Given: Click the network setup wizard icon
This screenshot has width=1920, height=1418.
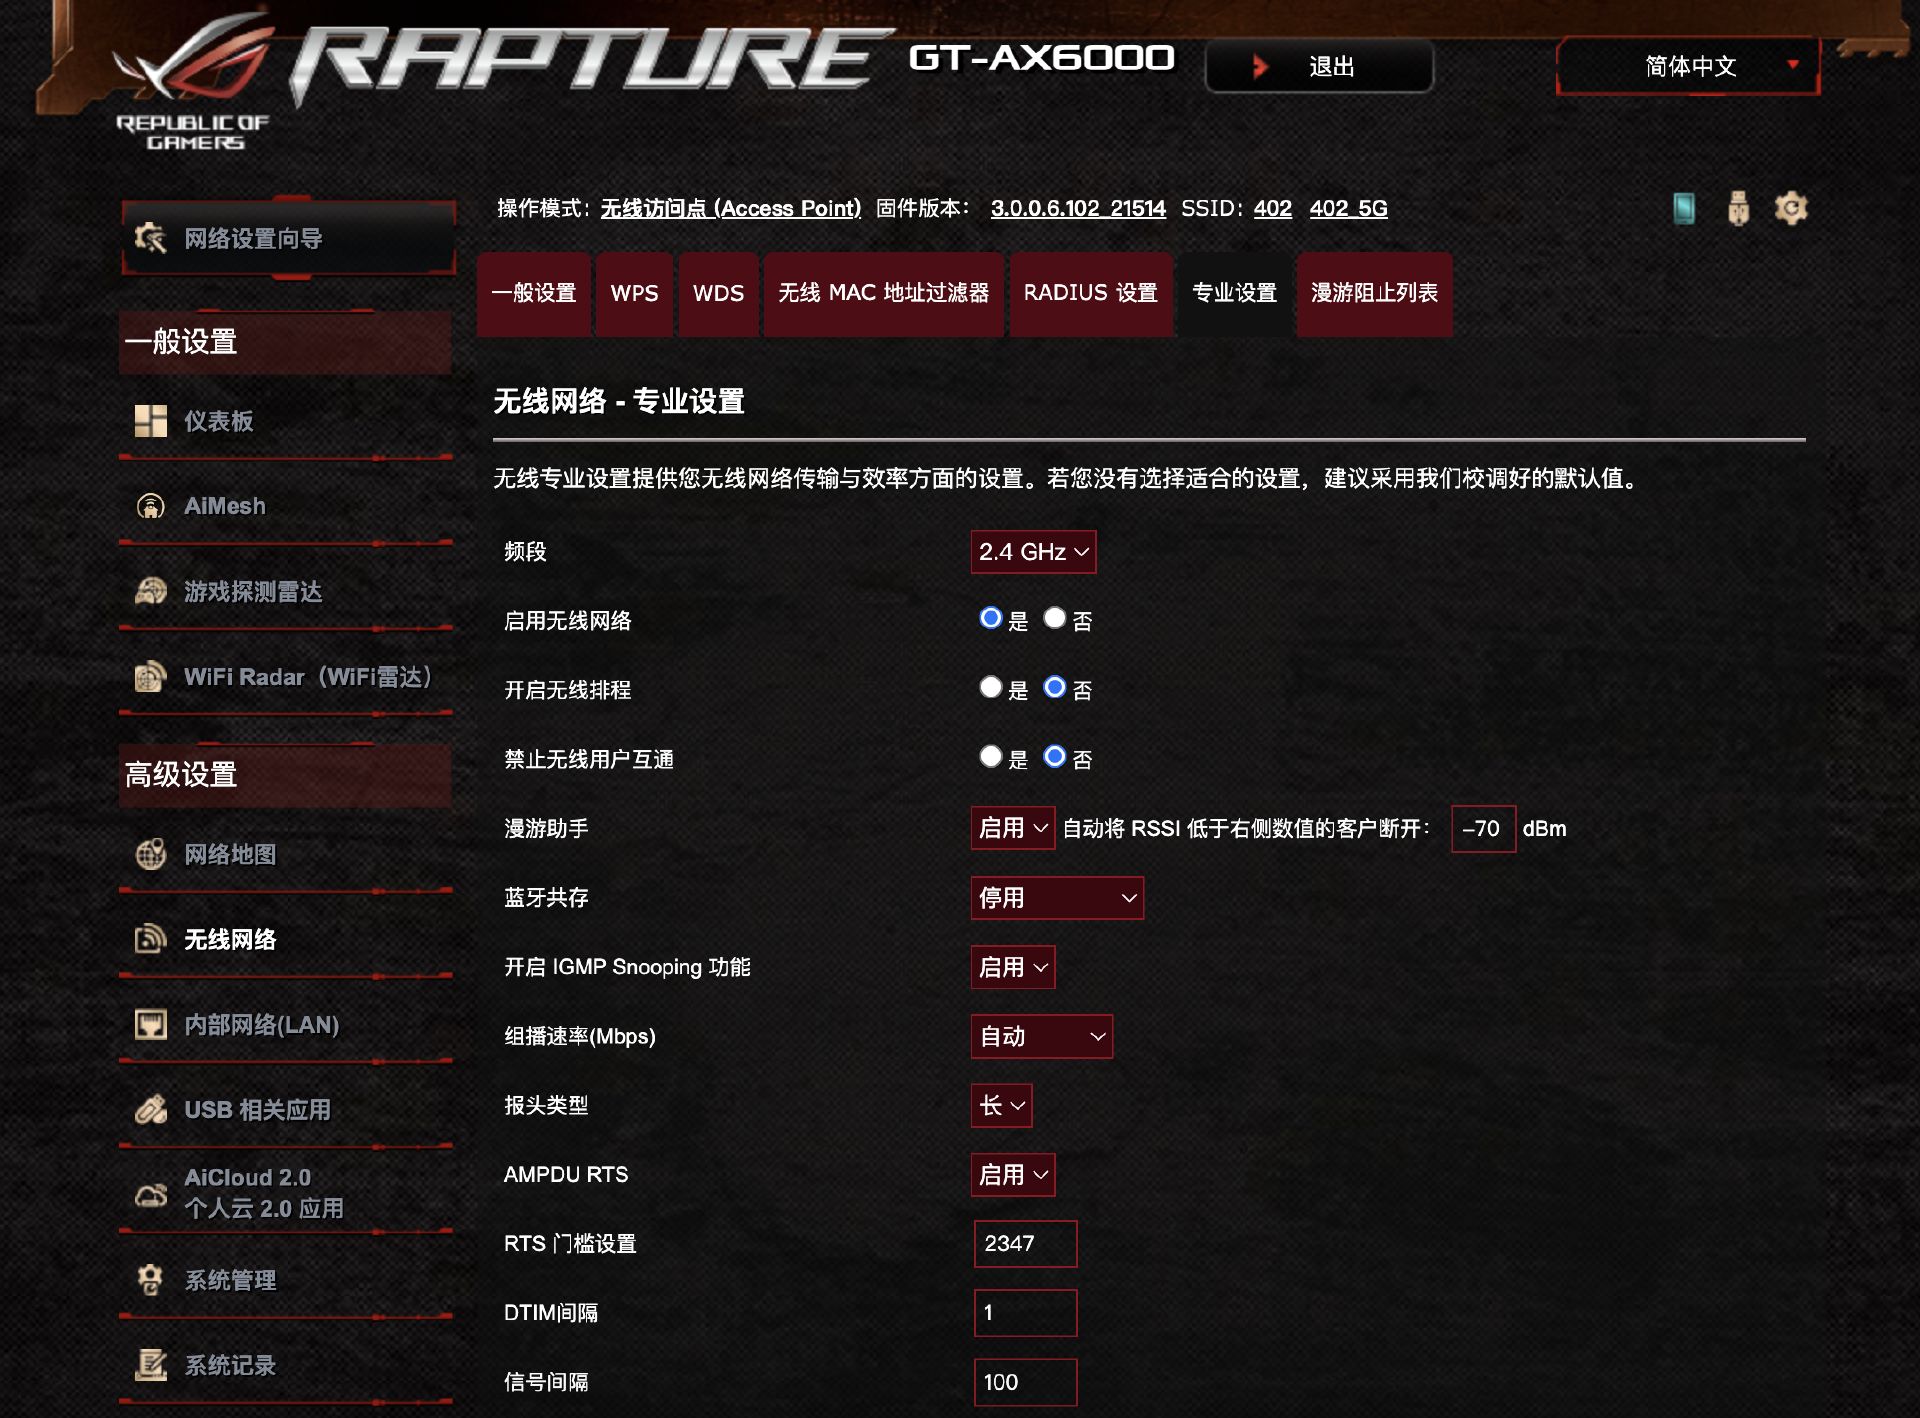Looking at the screenshot, I should (x=150, y=238).
